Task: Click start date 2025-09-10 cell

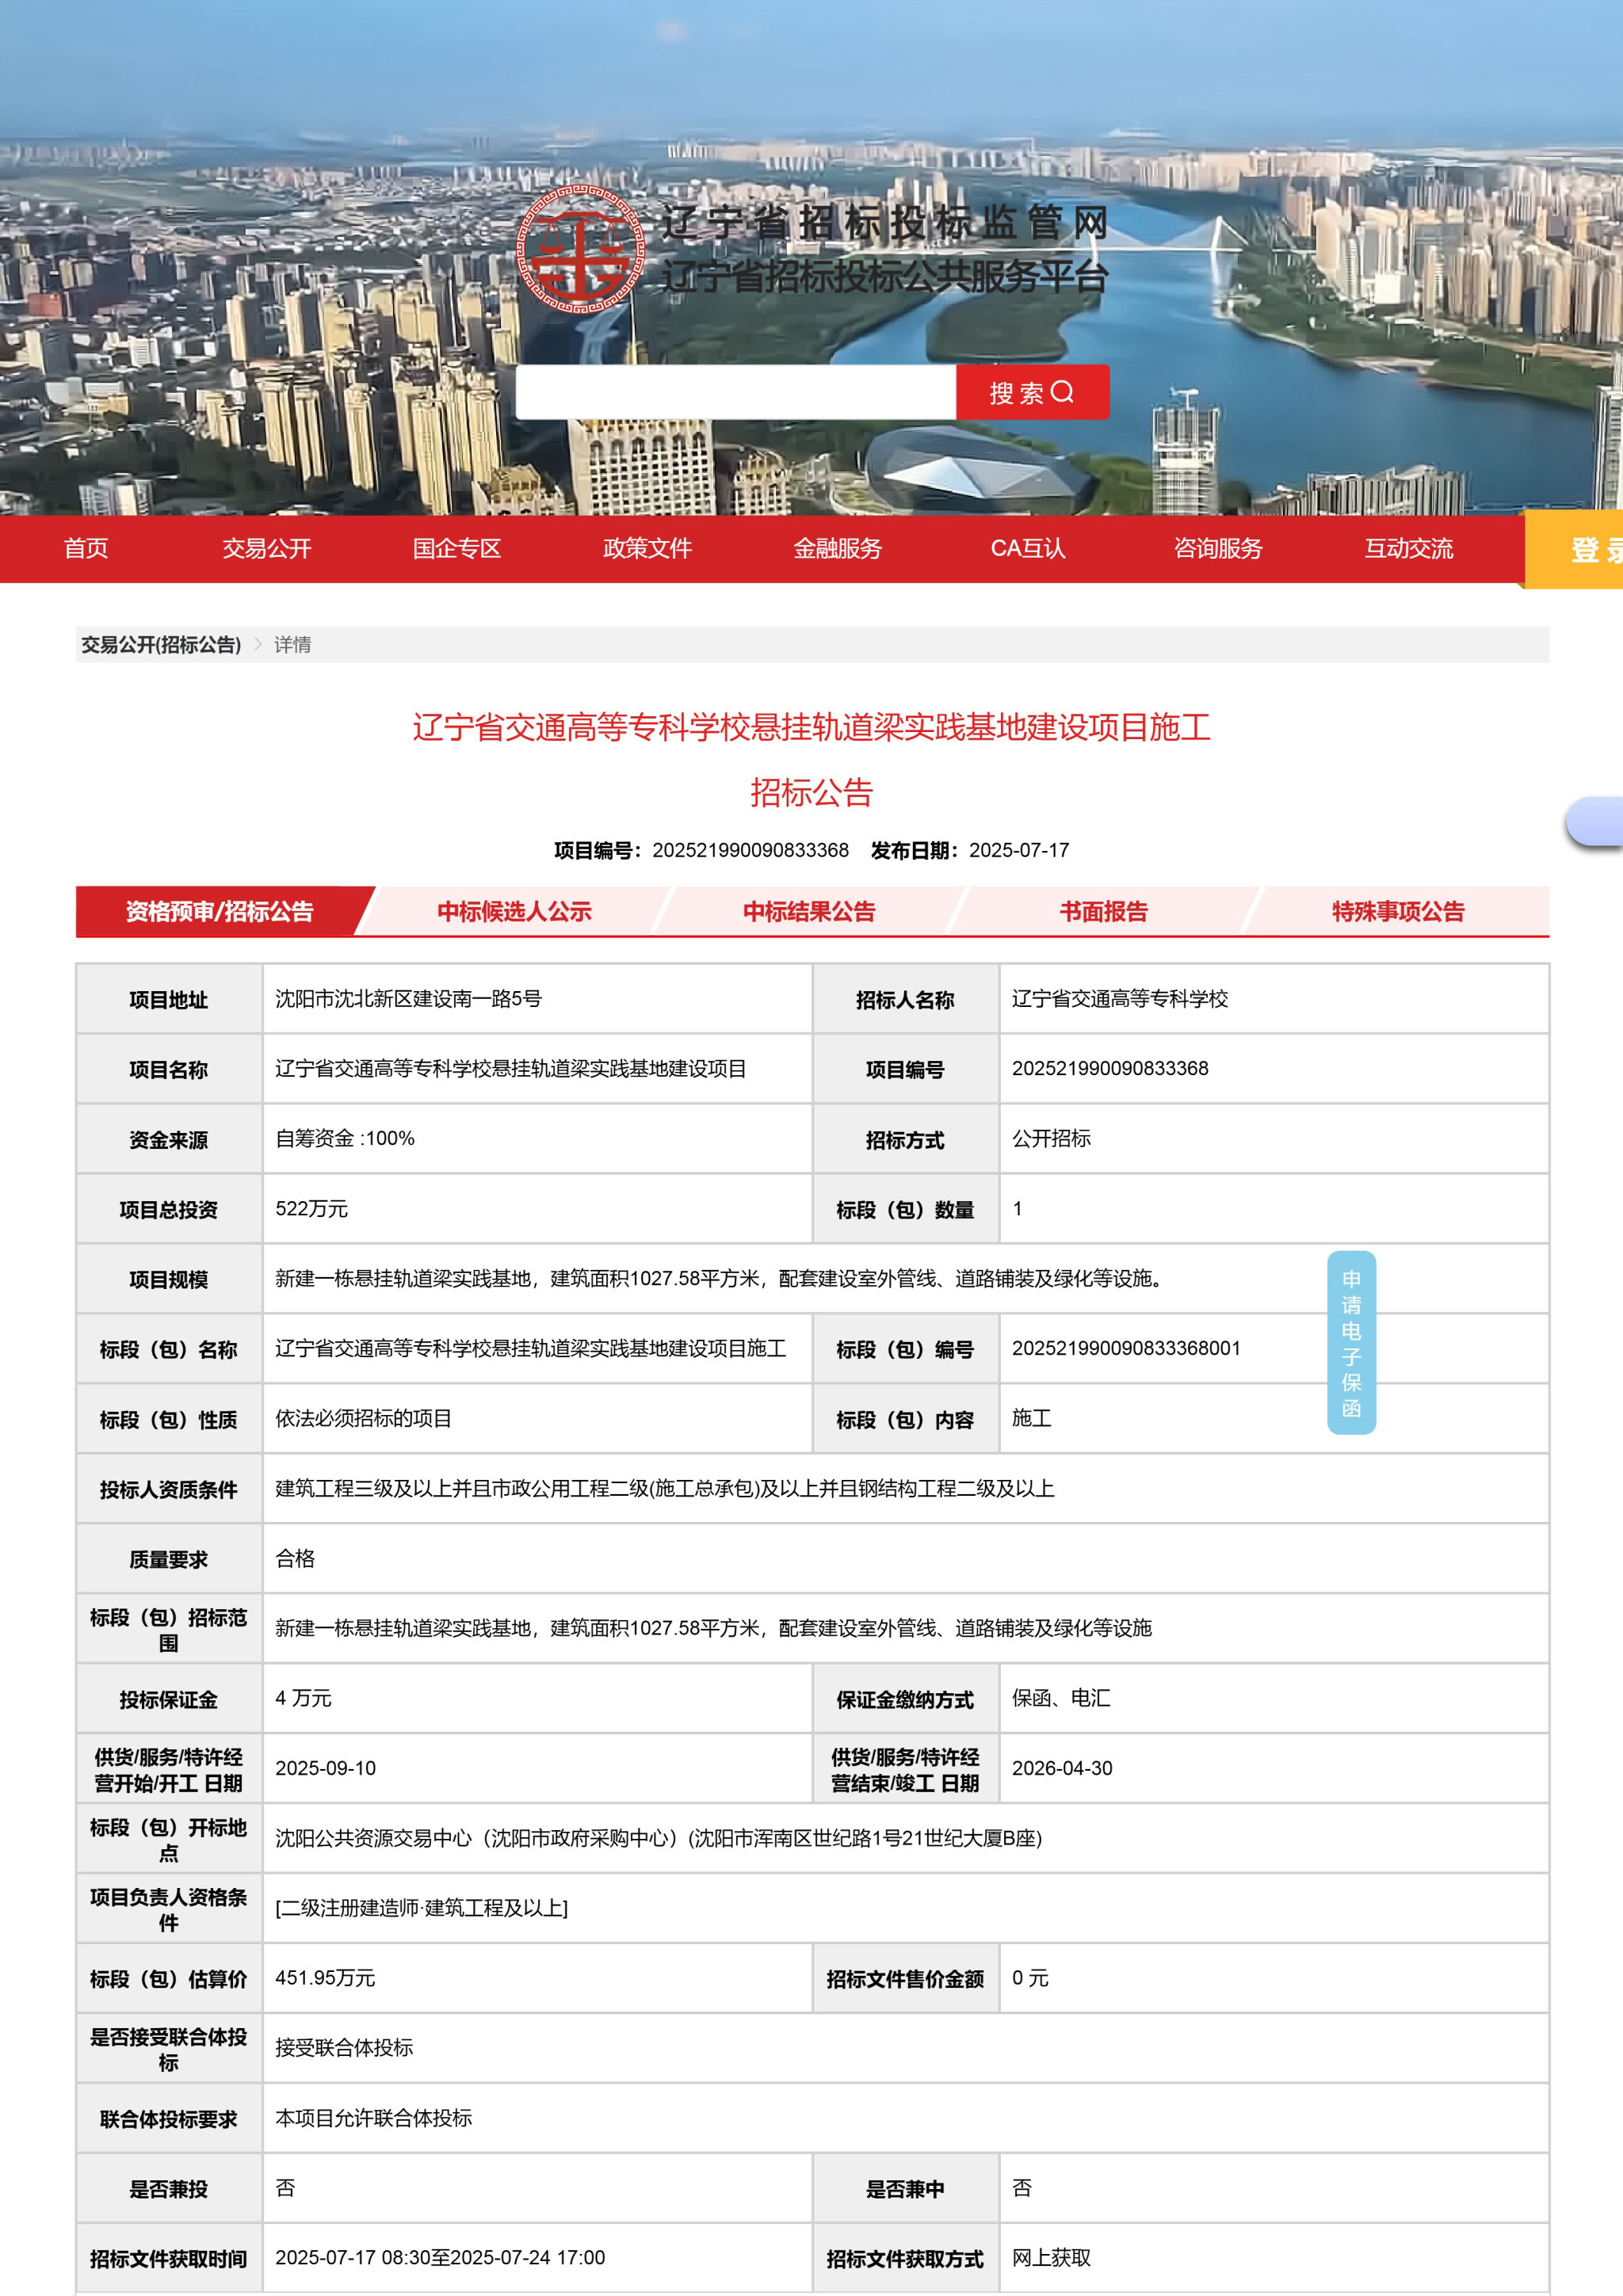Action: tap(537, 1768)
